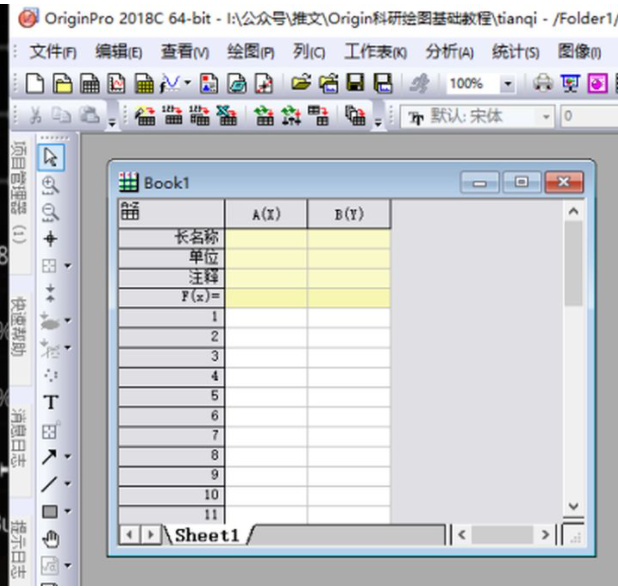
Task: Open the 查看(V) menu
Action: pos(185,52)
